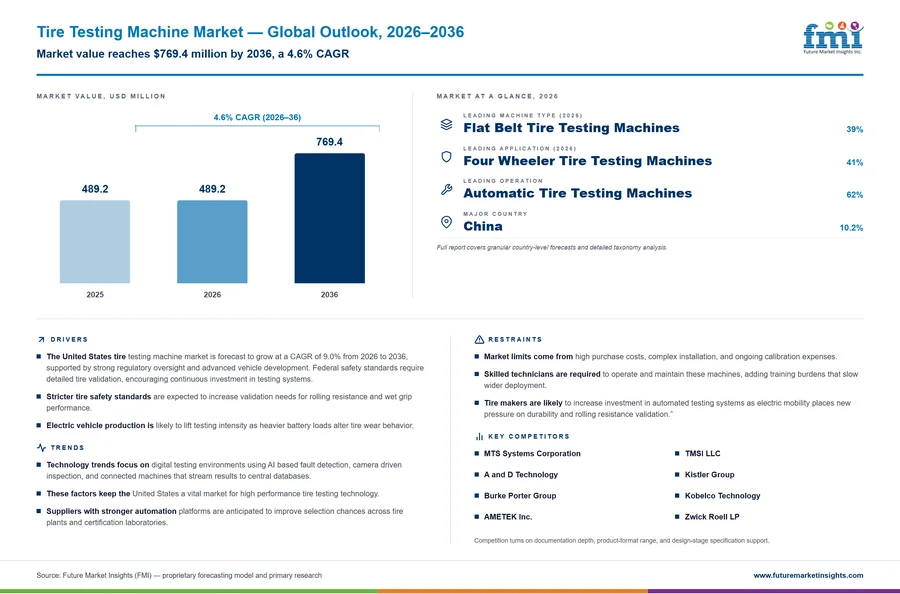Click the TMSI LLC competitor
Image resolution: width=900 pixels, height=594 pixels.
coord(702,453)
